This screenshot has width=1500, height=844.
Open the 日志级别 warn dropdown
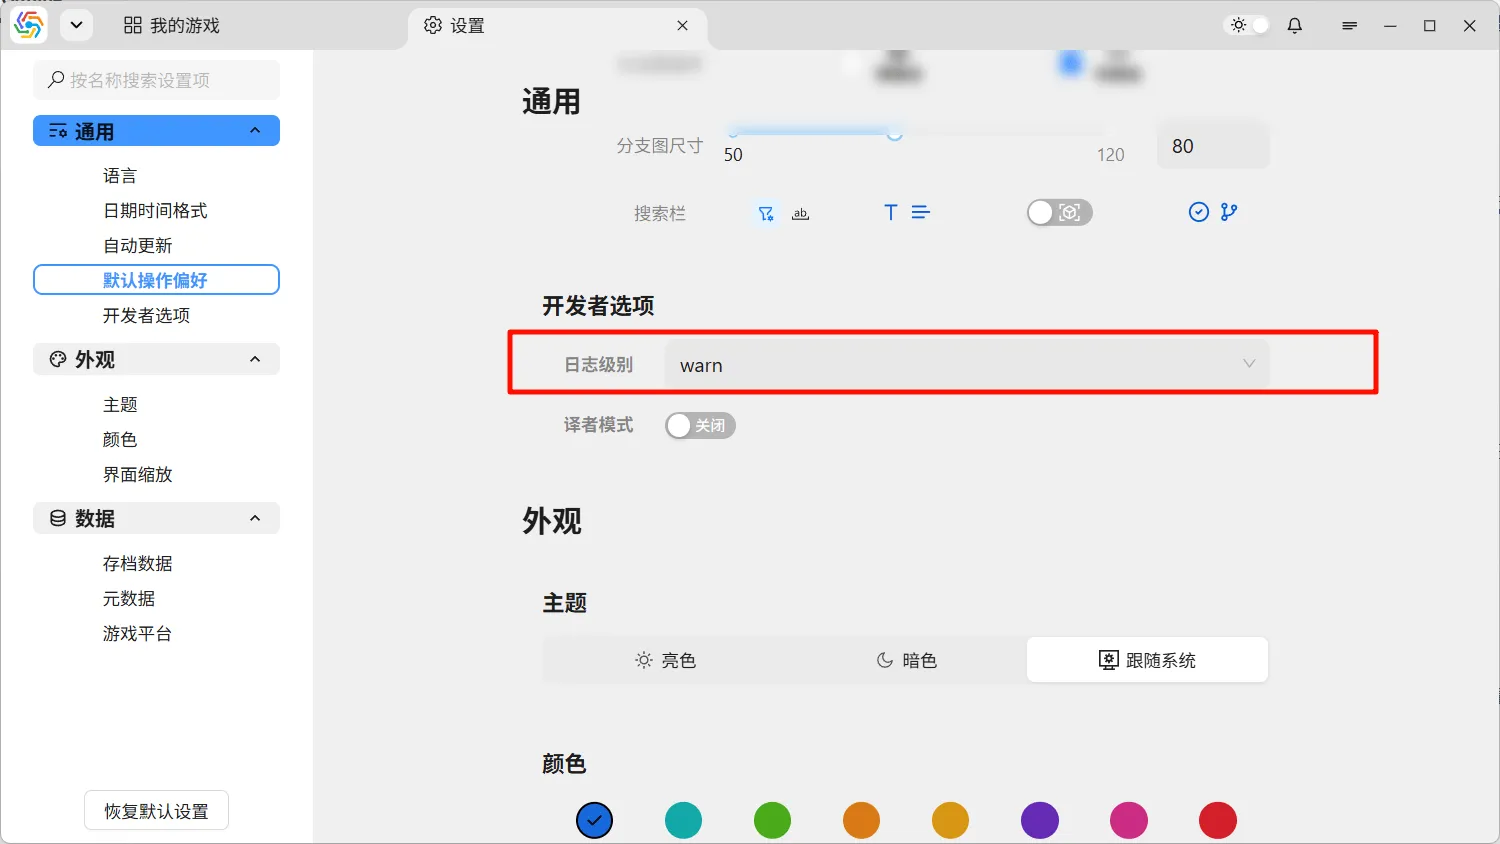pos(966,365)
